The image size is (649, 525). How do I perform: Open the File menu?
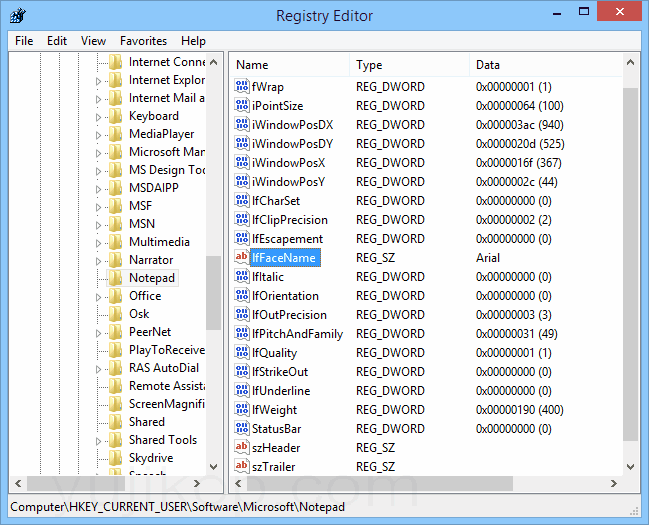pos(24,41)
